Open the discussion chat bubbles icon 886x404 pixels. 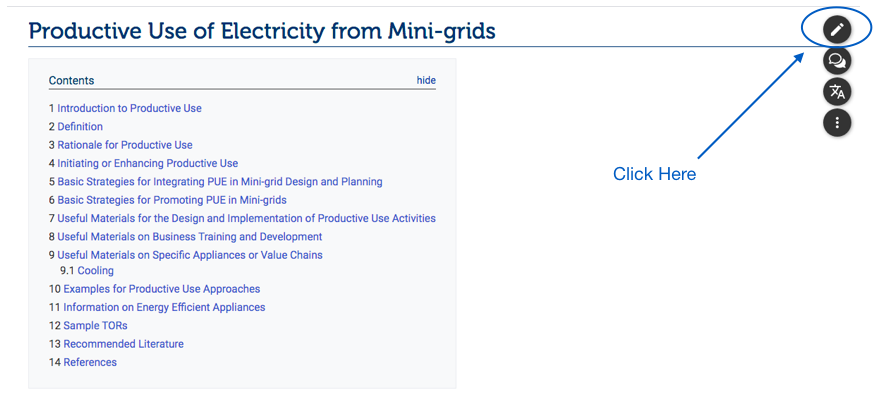pos(837,61)
